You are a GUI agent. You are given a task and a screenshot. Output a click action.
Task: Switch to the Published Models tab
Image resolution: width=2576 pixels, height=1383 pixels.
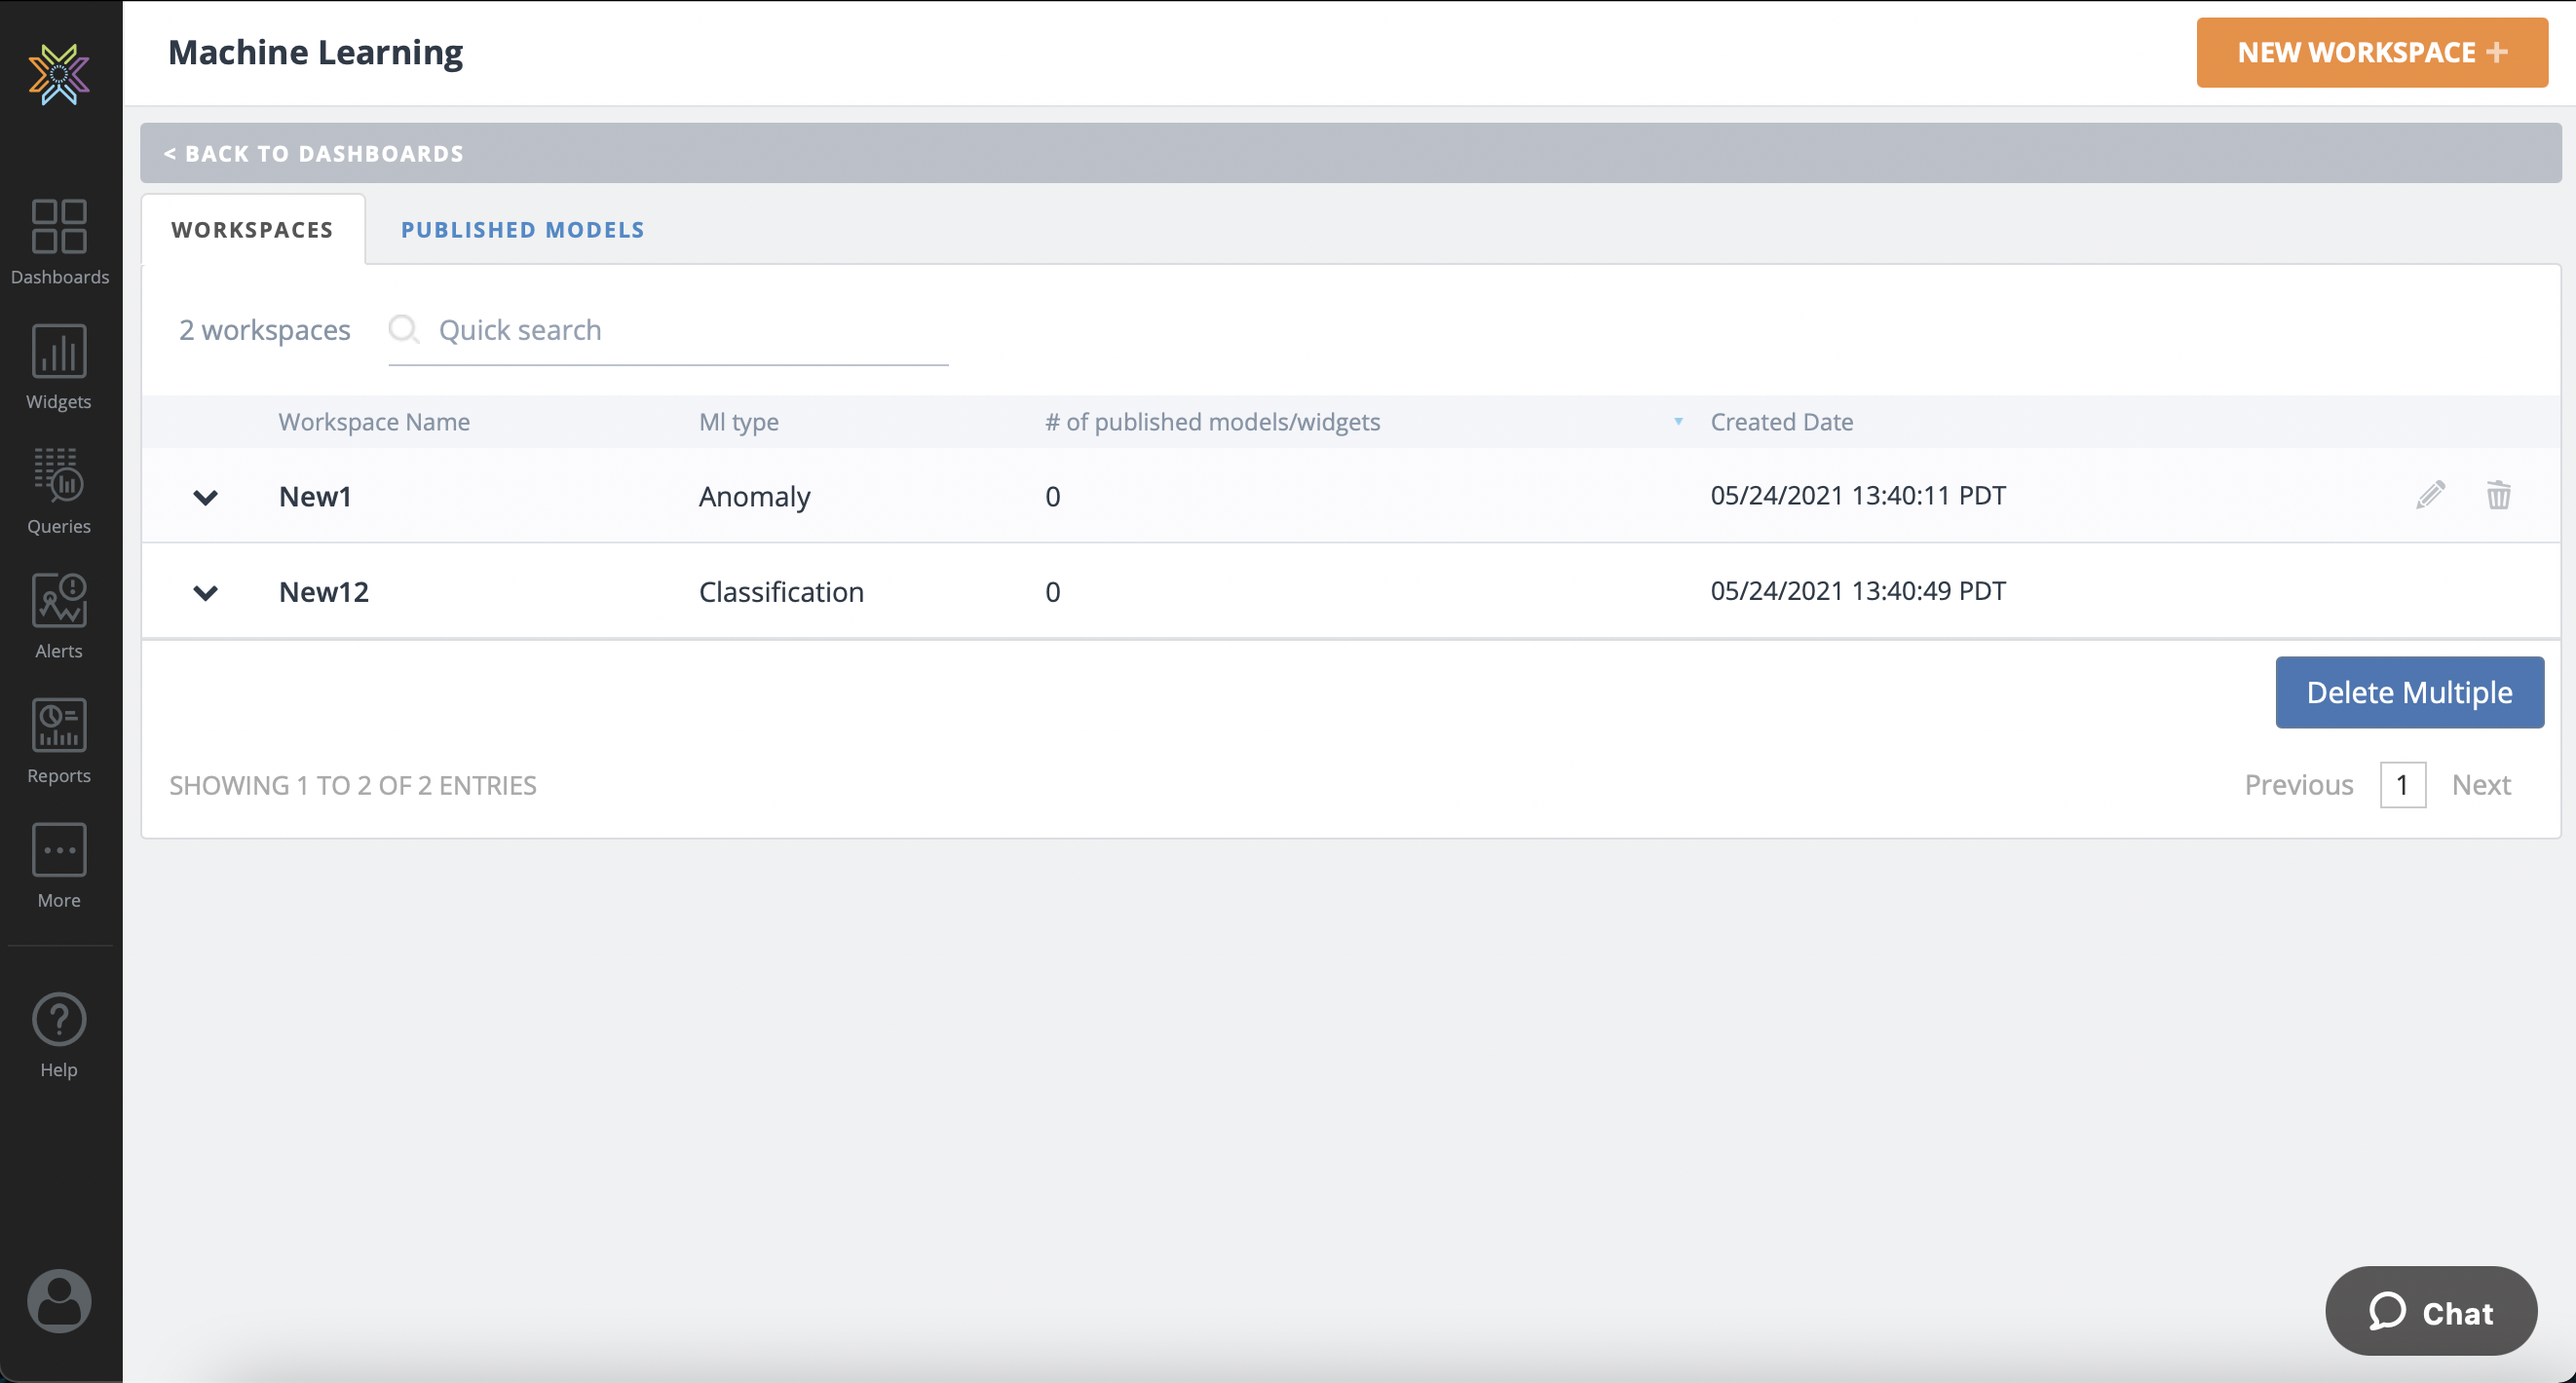click(x=522, y=230)
